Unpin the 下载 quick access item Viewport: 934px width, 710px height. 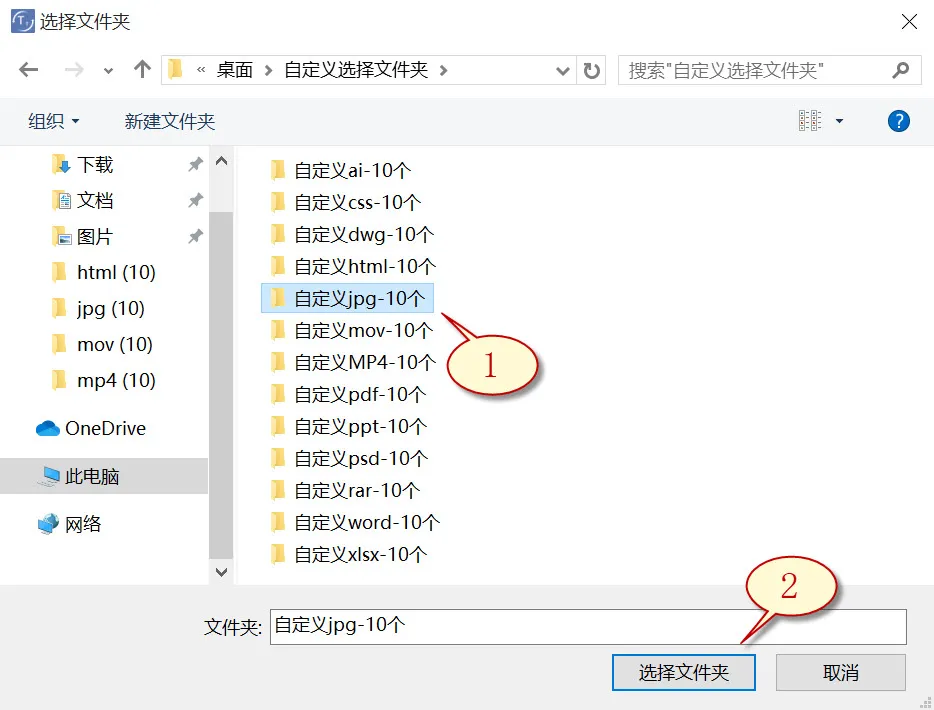click(196, 164)
